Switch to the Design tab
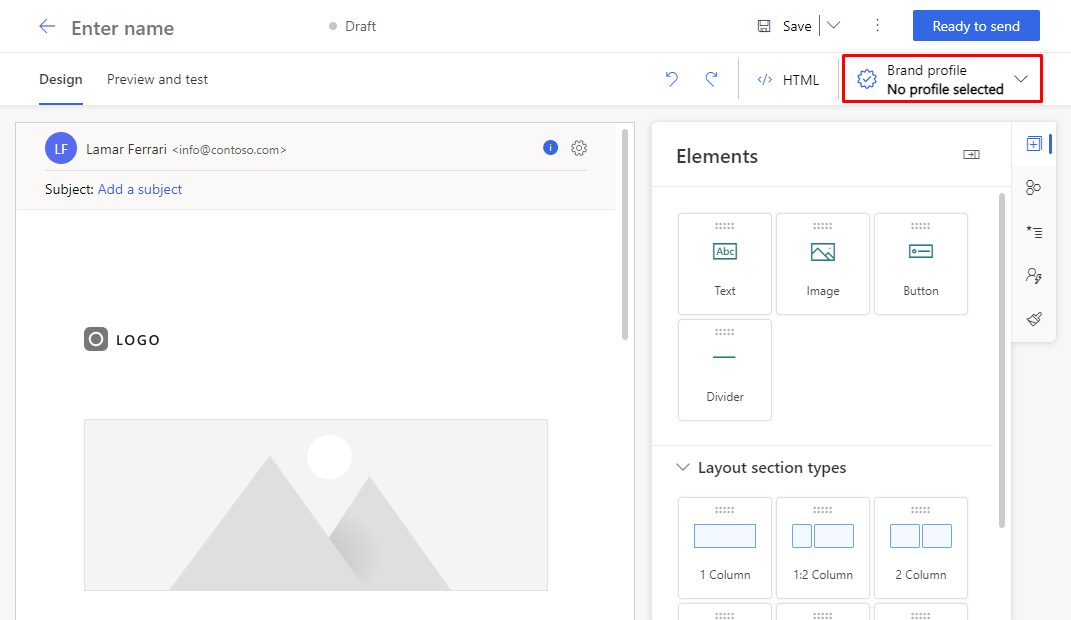 61,79
